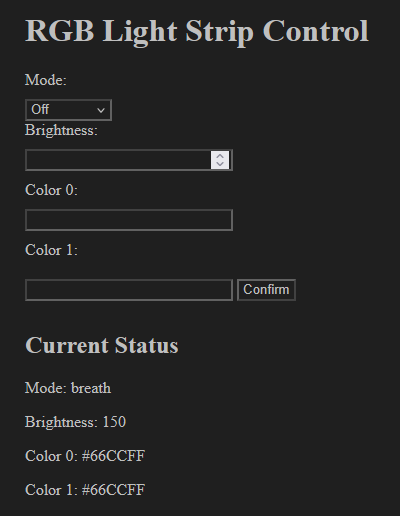Click the word breath in status
Viewport: 400px width, 516px height.
[x=91, y=388]
